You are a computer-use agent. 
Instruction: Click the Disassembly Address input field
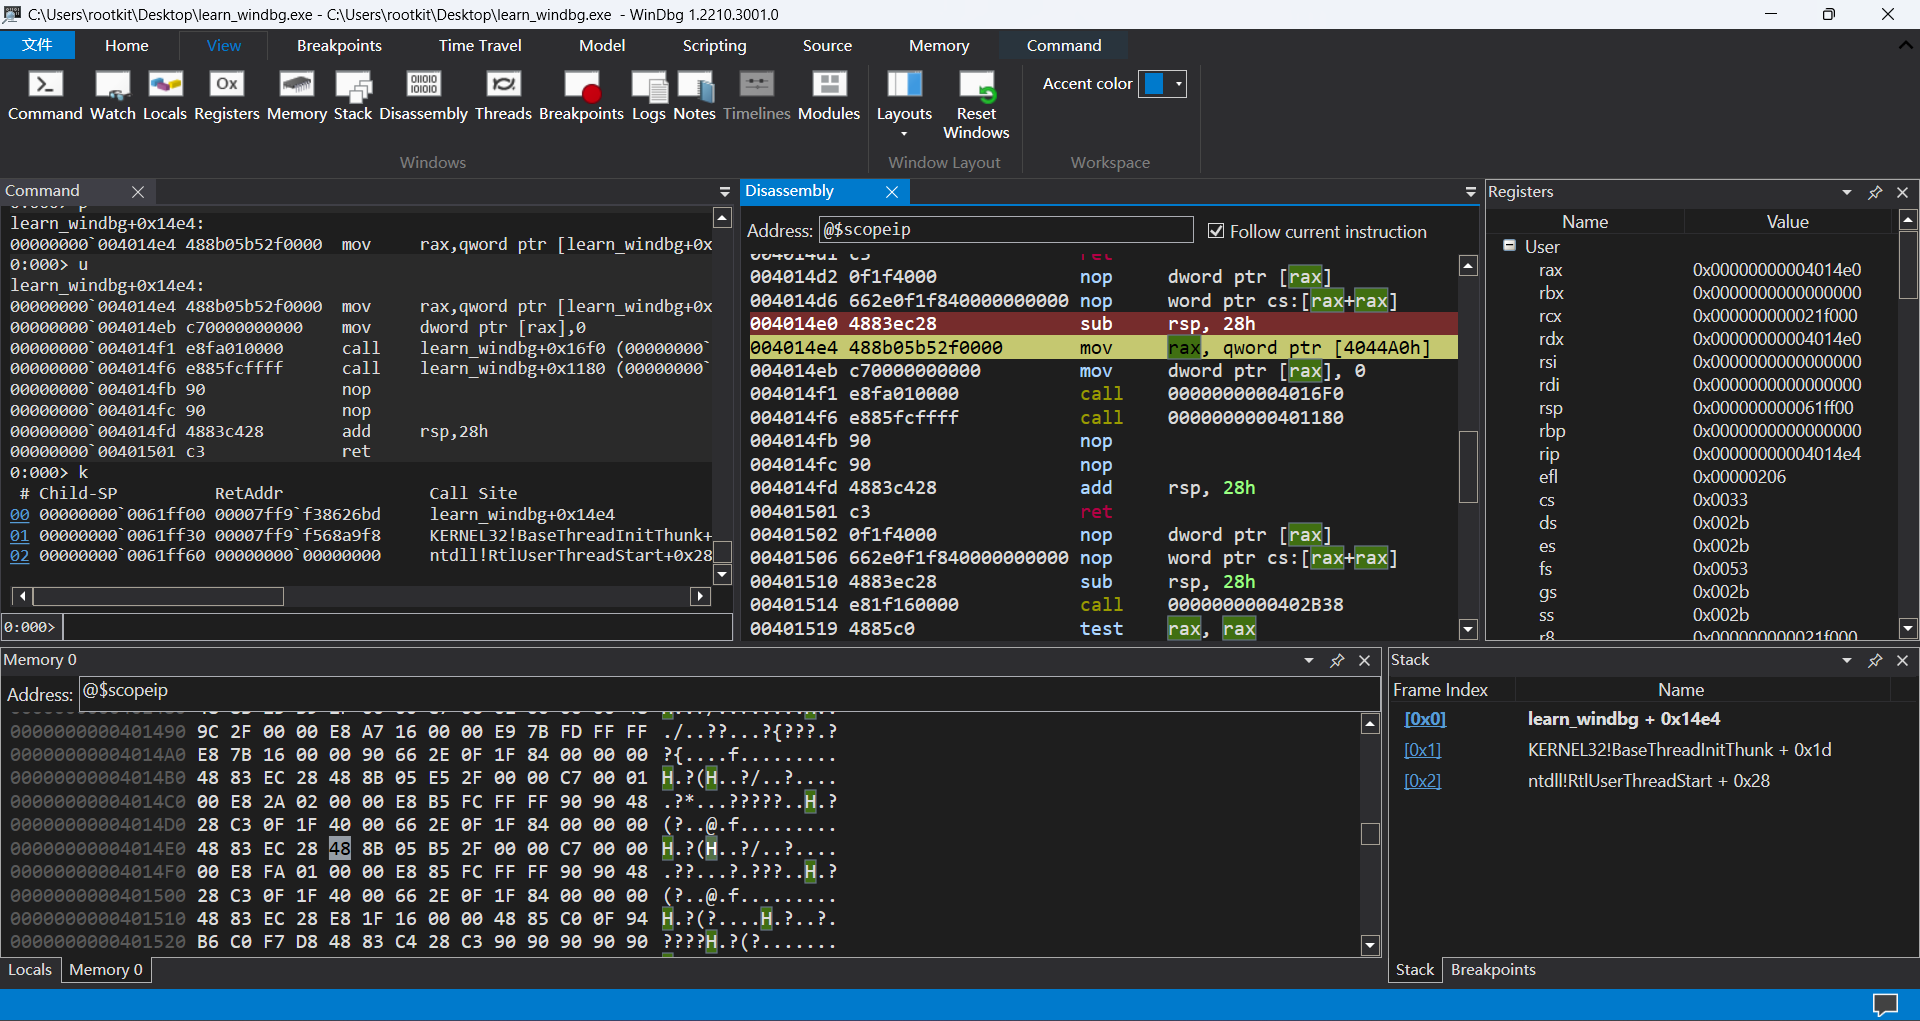(x=1006, y=230)
